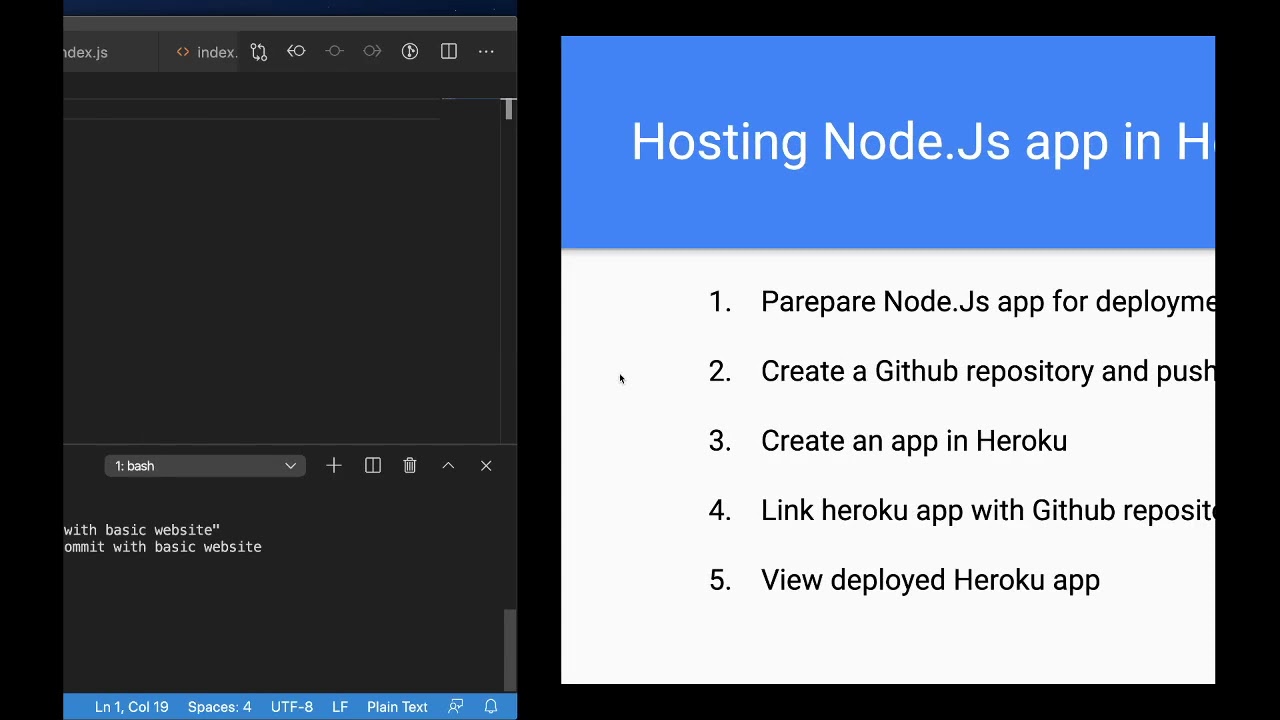Change file encoding UTF-8

pos(291,707)
